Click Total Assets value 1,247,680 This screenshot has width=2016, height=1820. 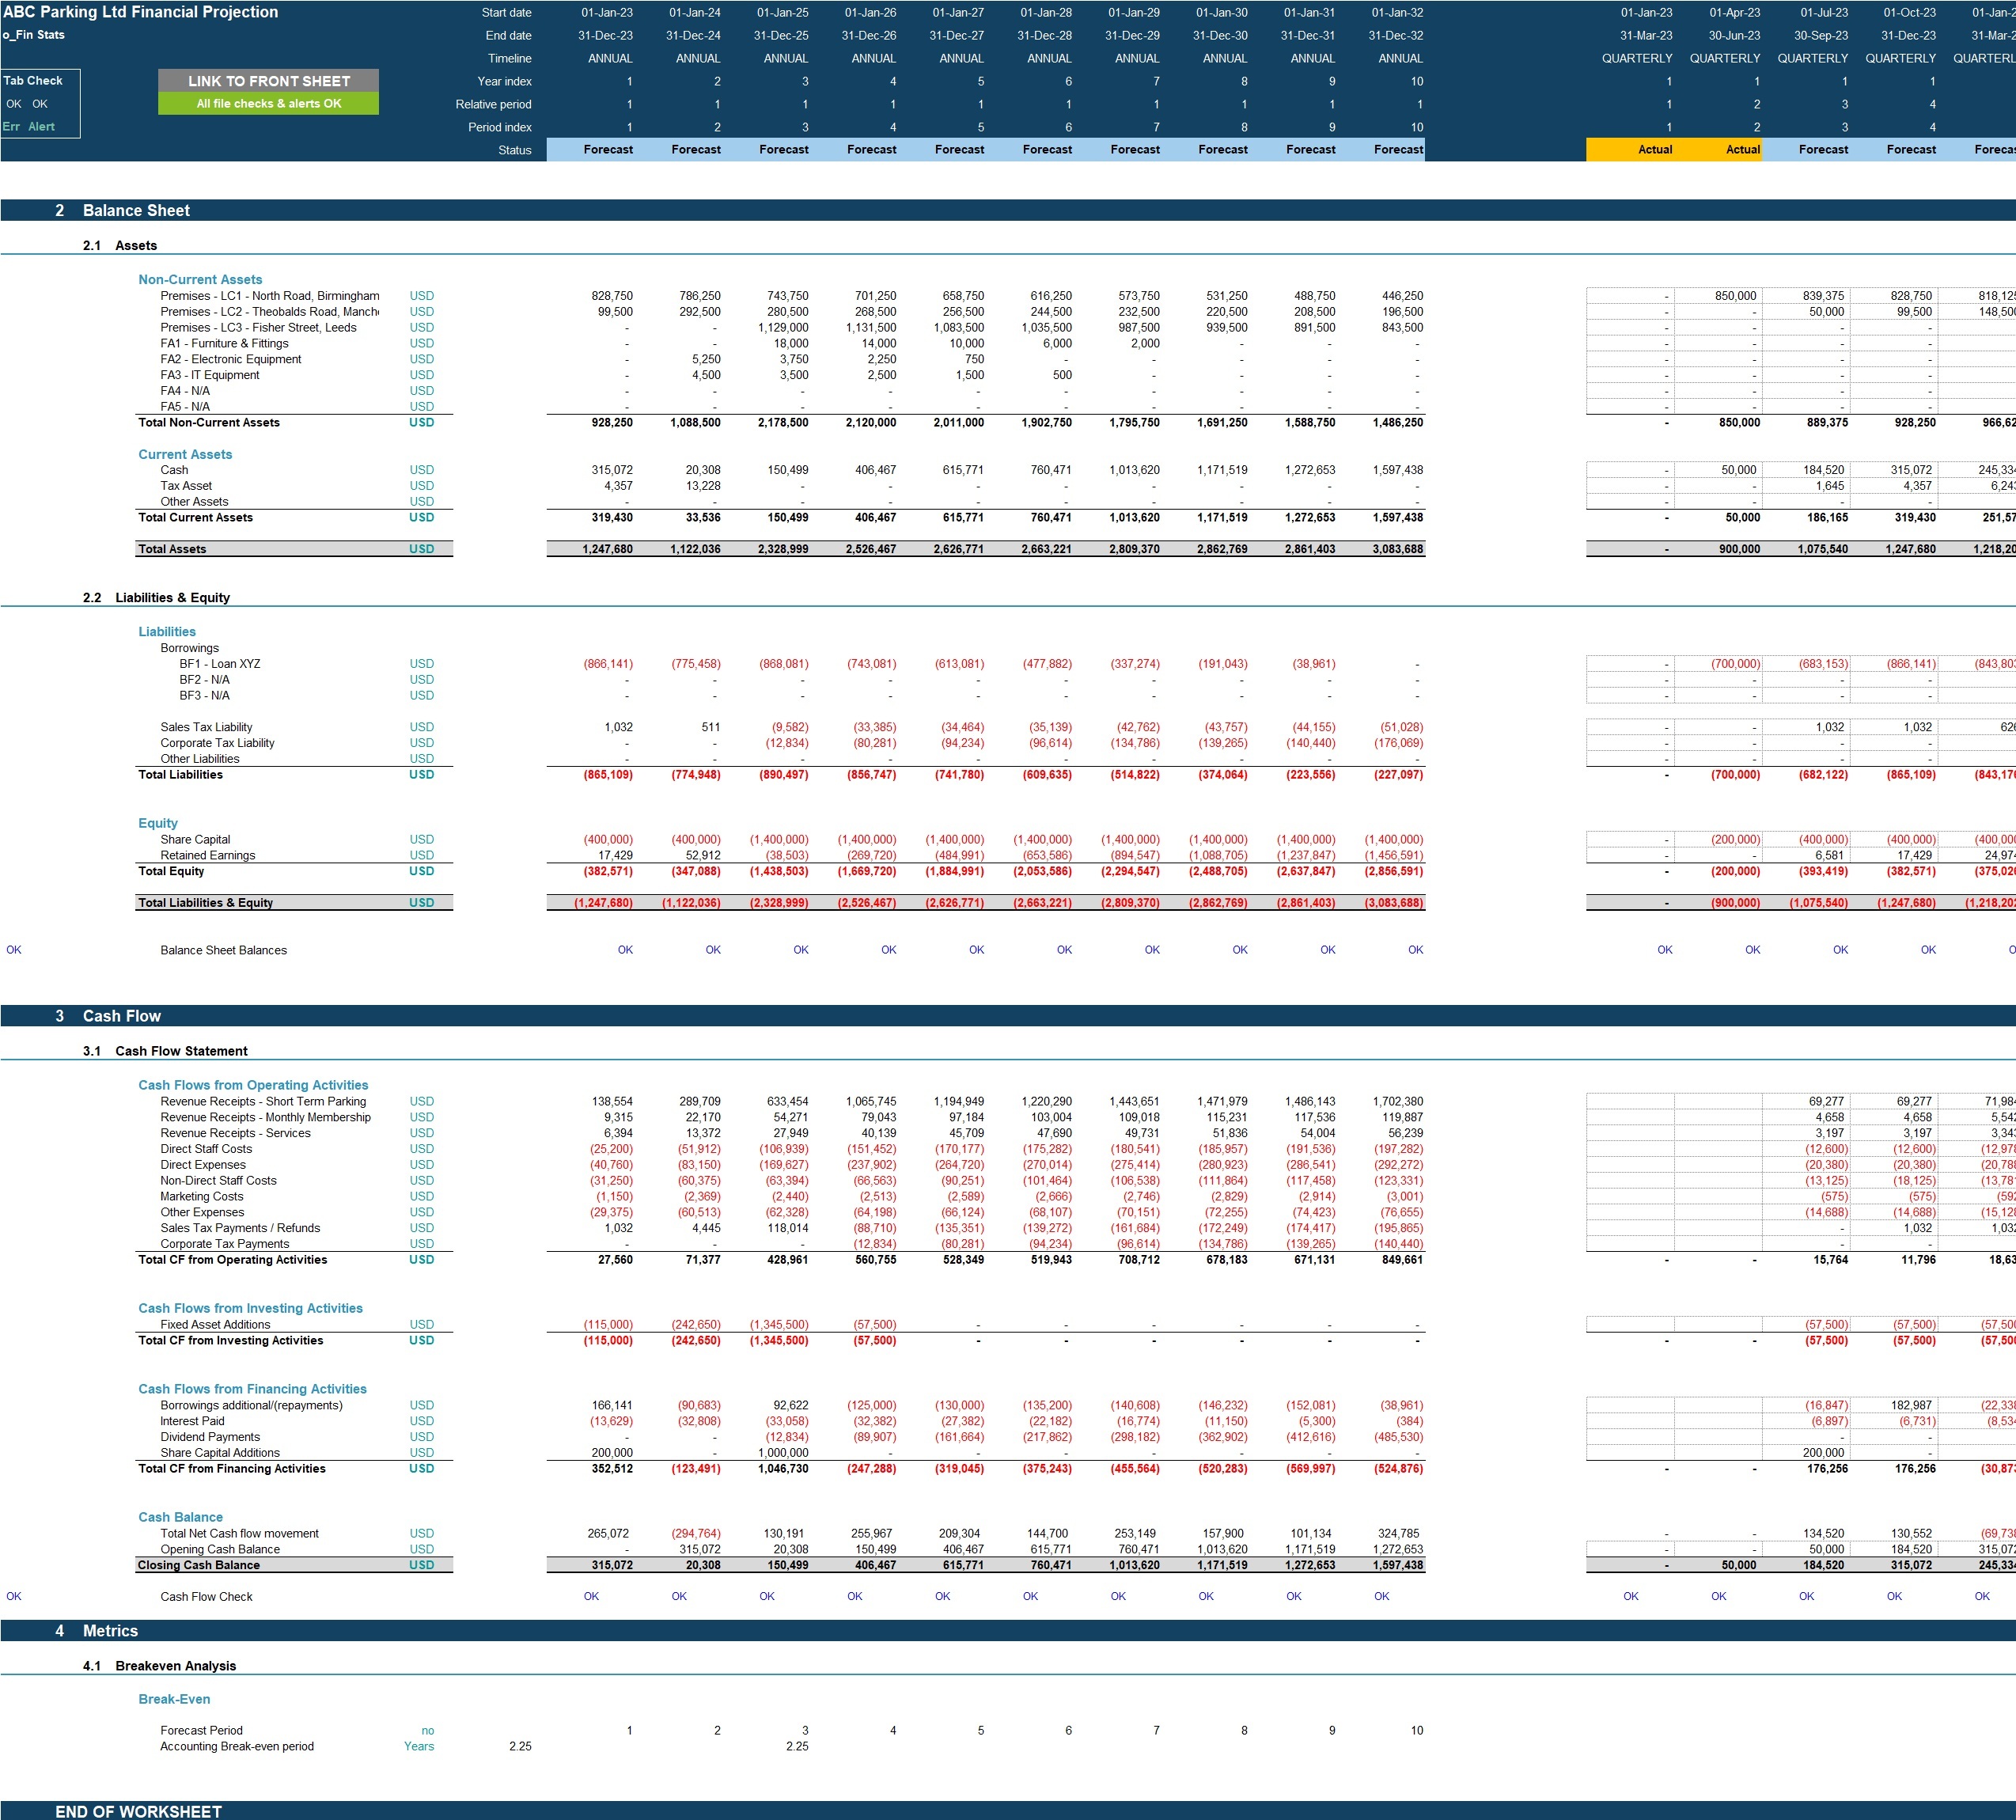[607, 549]
